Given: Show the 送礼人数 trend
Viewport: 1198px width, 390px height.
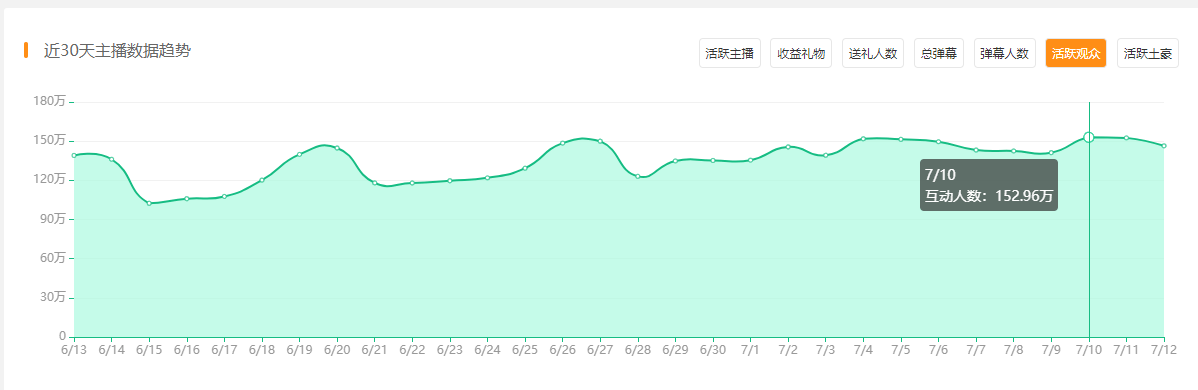Looking at the screenshot, I should click(x=873, y=54).
